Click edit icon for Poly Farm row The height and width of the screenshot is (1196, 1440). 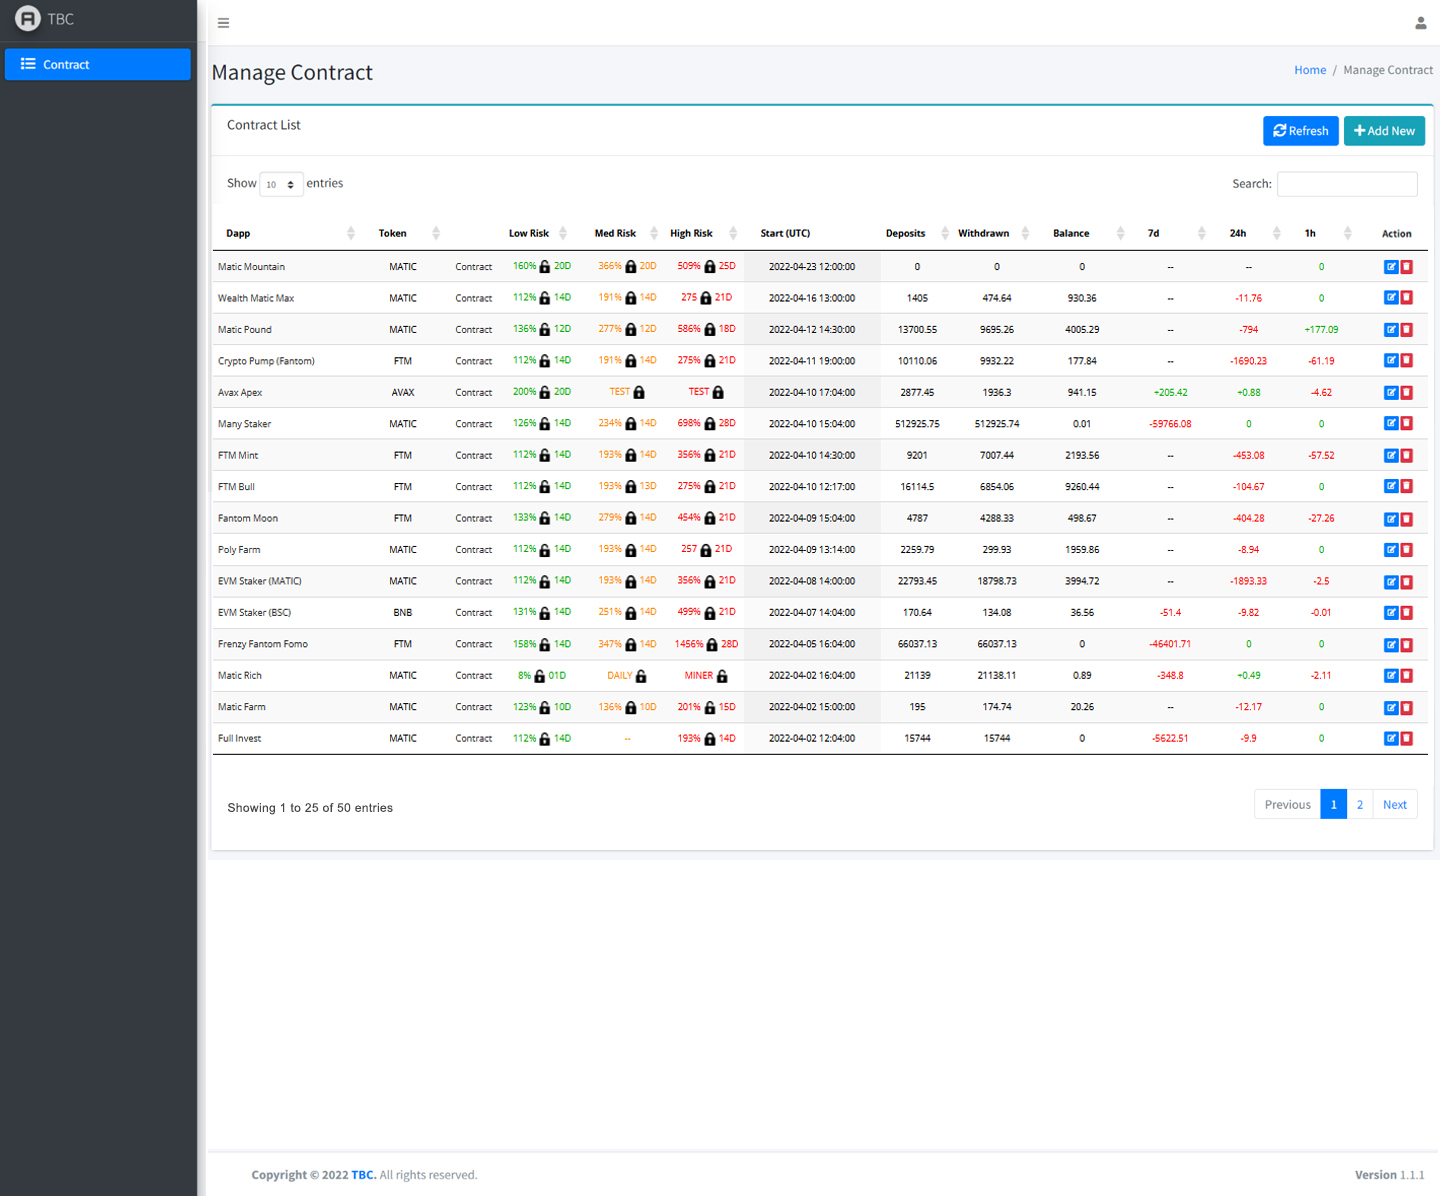1390,550
